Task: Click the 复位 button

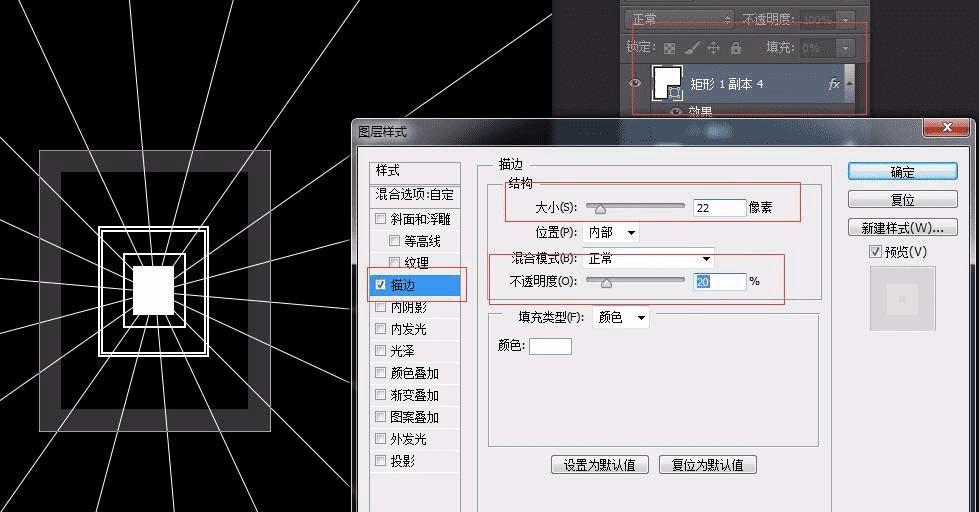Action: click(902, 200)
